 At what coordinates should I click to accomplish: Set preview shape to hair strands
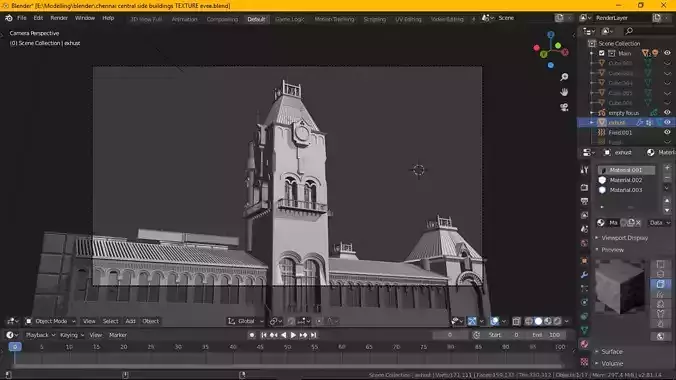[660, 294]
